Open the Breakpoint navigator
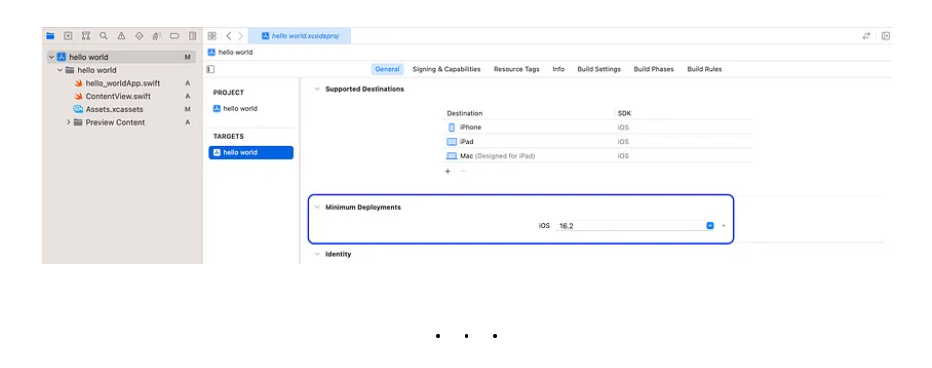The height and width of the screenshot is (368, 932). click(x=174, y=36)
